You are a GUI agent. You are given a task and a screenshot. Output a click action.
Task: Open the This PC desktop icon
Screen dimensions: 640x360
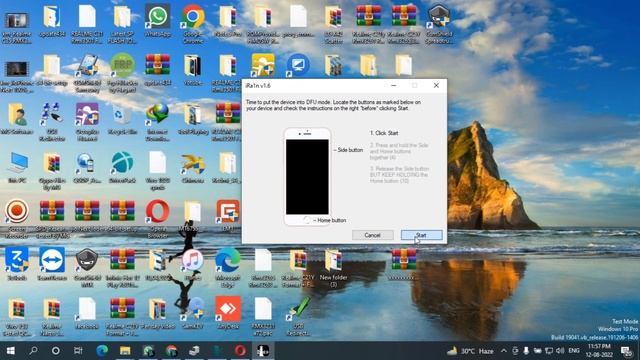[17, 167]
